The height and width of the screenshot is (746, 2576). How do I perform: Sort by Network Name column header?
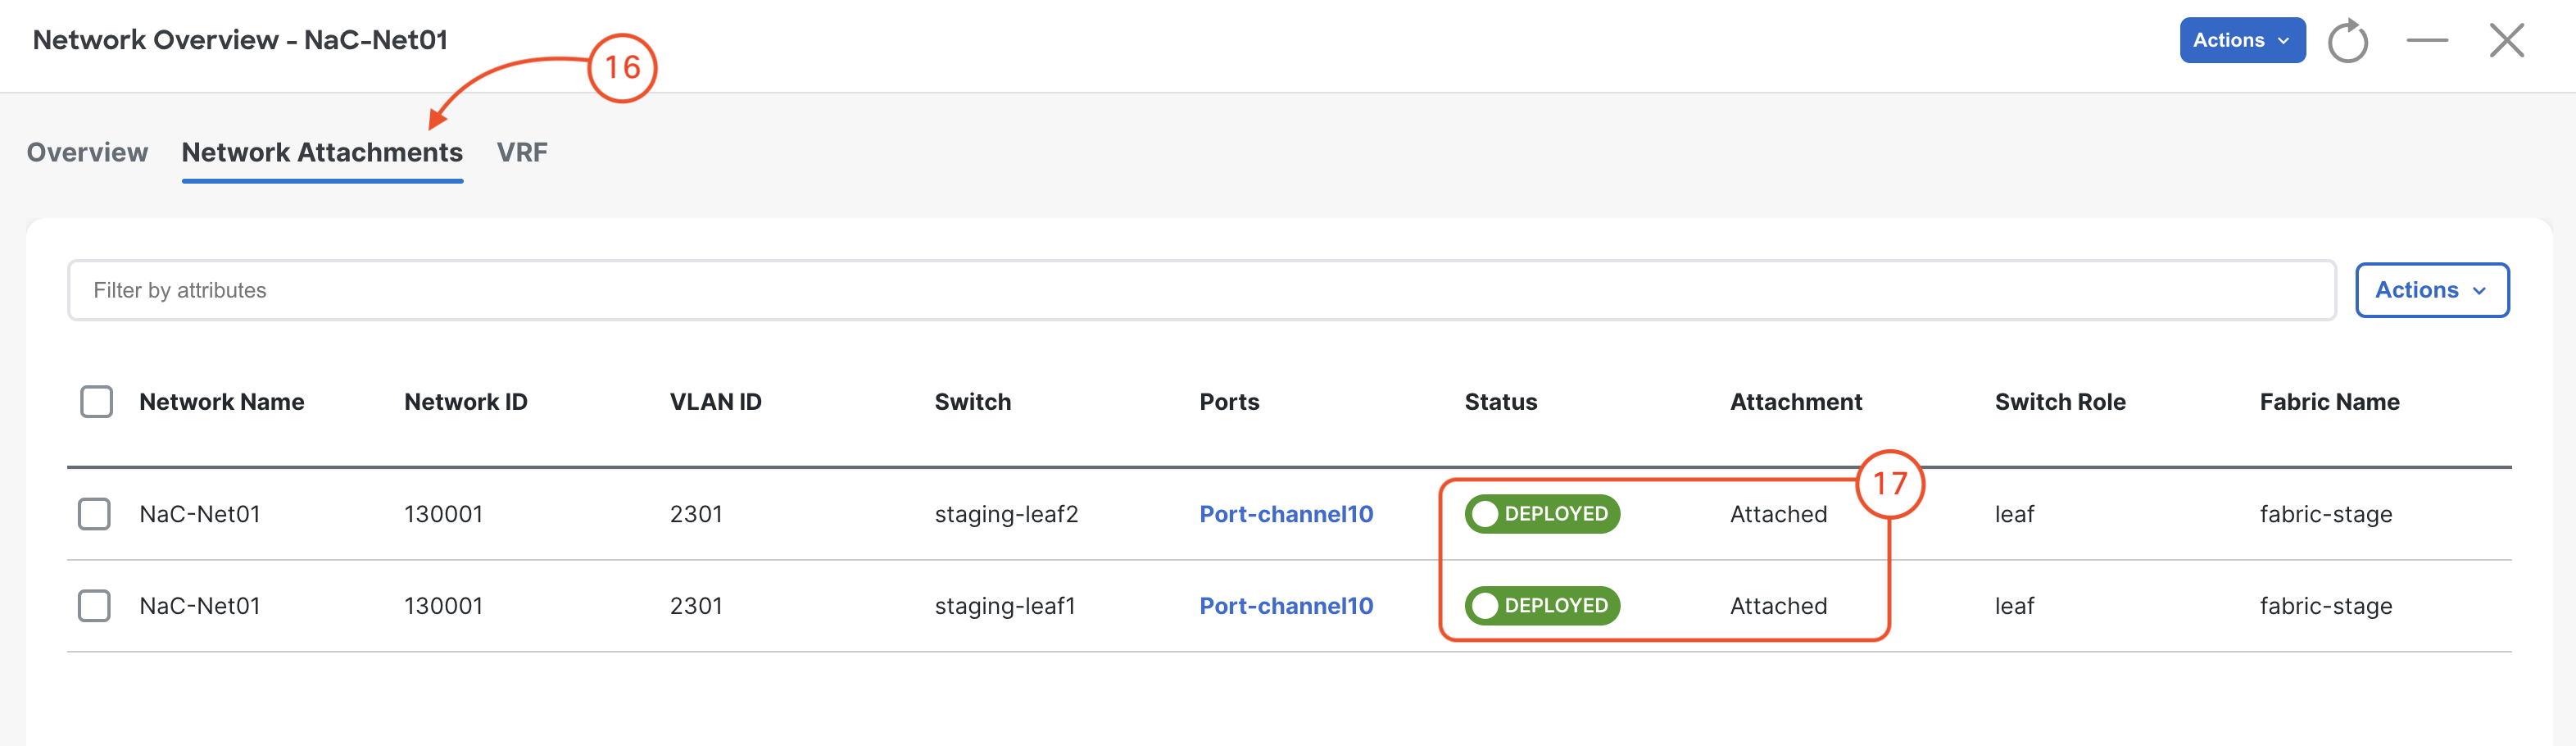click(222, 402)
